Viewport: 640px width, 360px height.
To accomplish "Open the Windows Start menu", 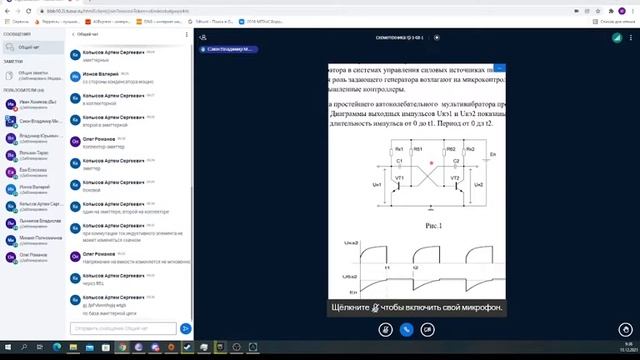I will click(x=8, y=347).
